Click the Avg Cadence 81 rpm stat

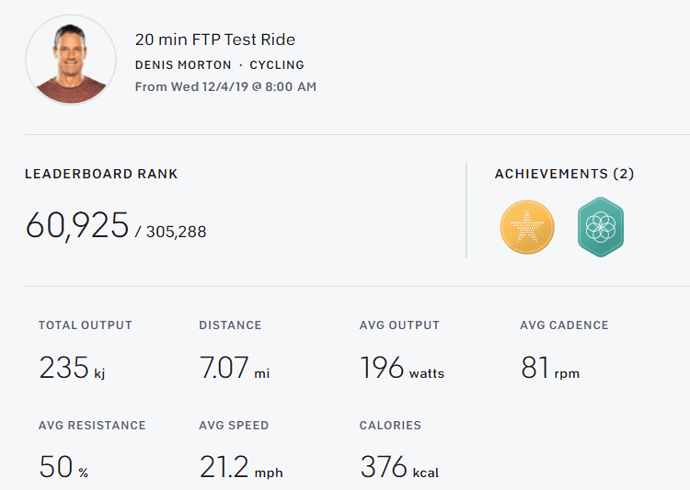click(x=550, y=368)
